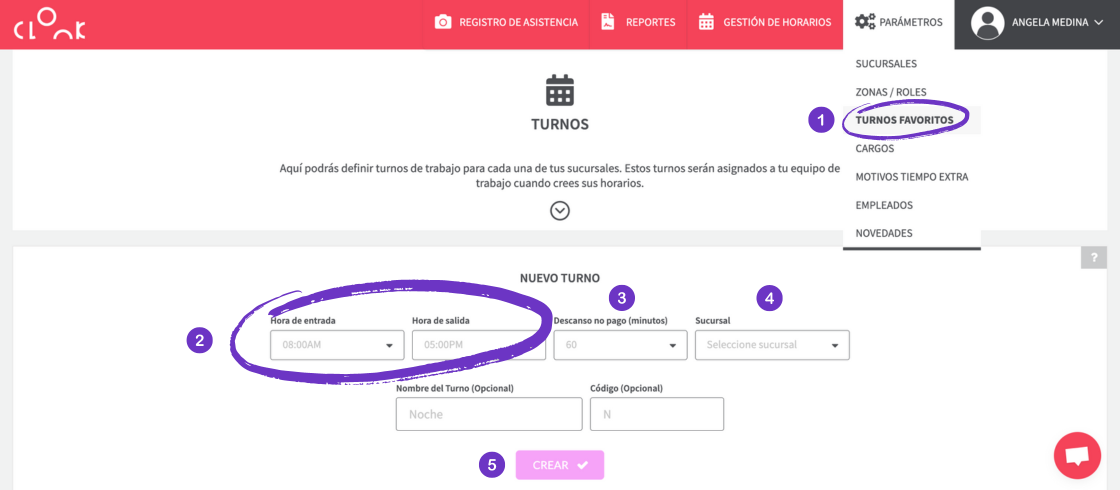Open the Hora de salida dropdown
Image resolution: width=1120 pixels, height=490 pixels.
tap(478, 345)
